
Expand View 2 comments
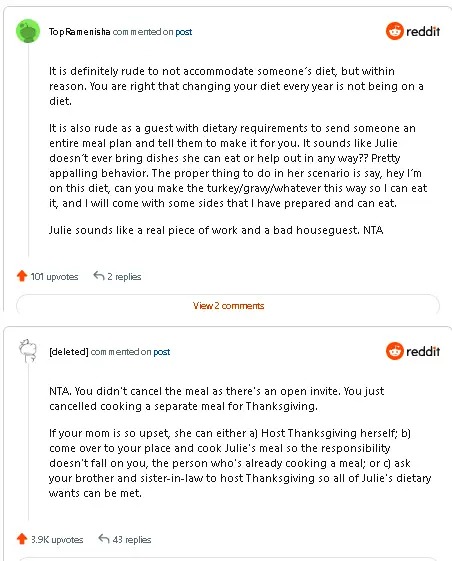pyautogui.click(x=228, y=306)
